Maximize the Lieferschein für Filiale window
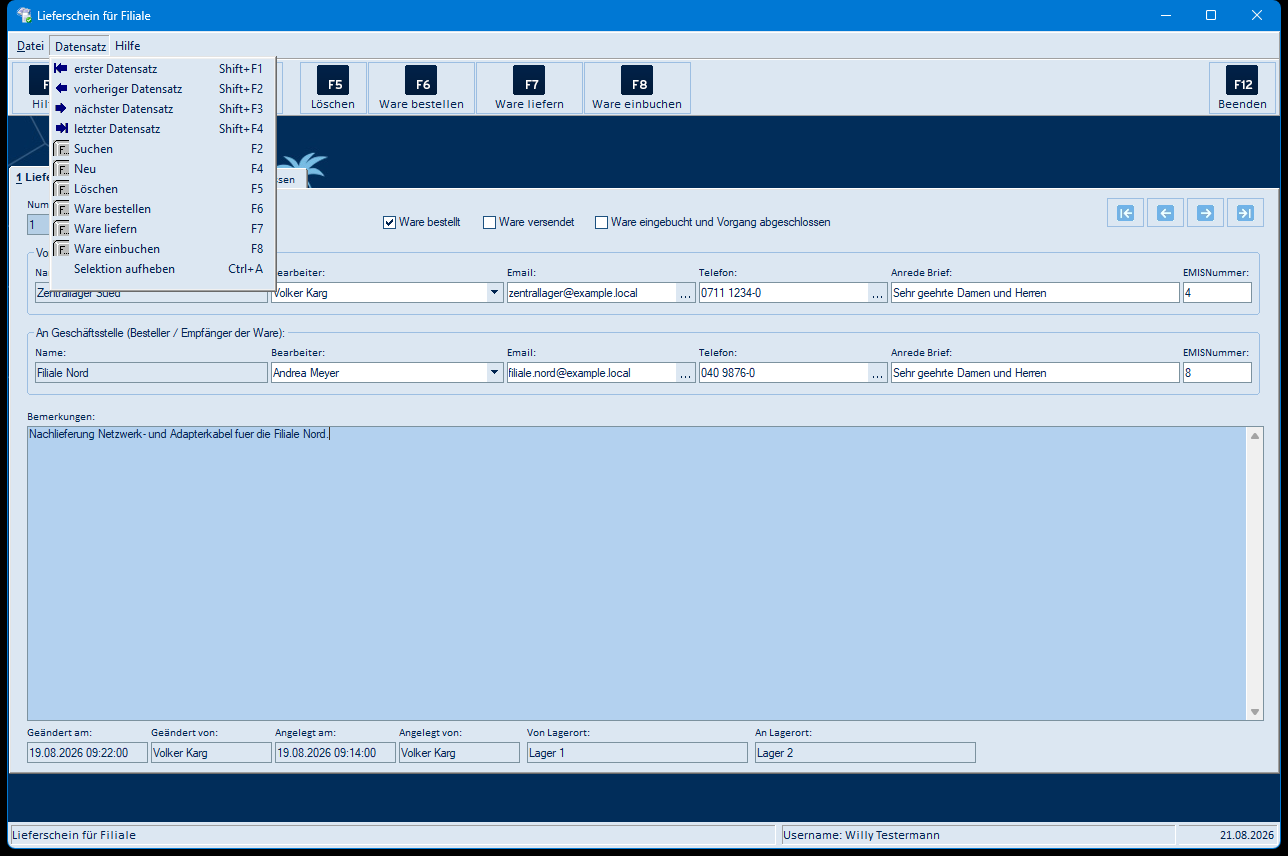Image resolution: width=1288 pixels, height=856 pixels. tap(1211, 16)
